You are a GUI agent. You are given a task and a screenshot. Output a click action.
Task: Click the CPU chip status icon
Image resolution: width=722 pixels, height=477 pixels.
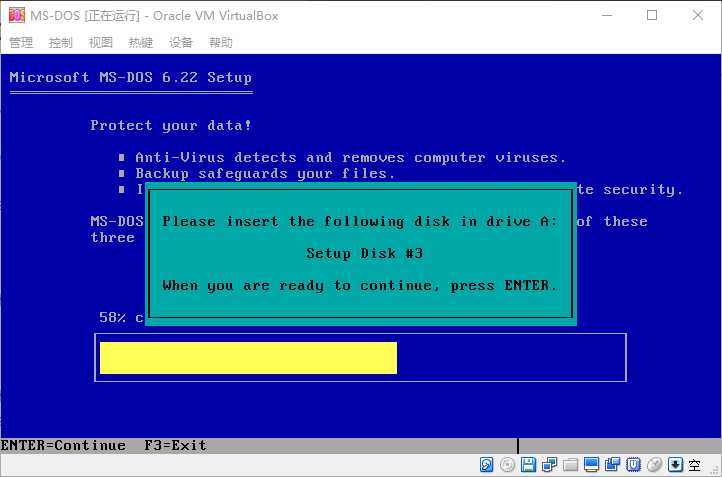click(633, 465)
